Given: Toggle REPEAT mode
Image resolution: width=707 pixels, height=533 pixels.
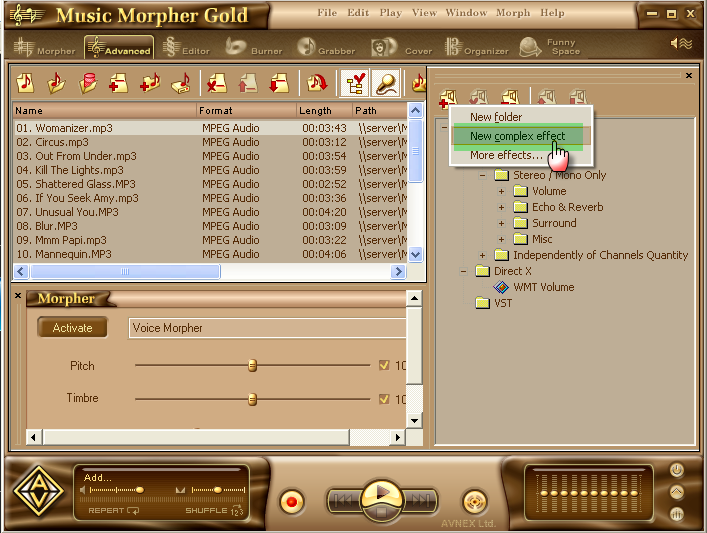Looking at the screenshot, I should click(x=114, y=510).
